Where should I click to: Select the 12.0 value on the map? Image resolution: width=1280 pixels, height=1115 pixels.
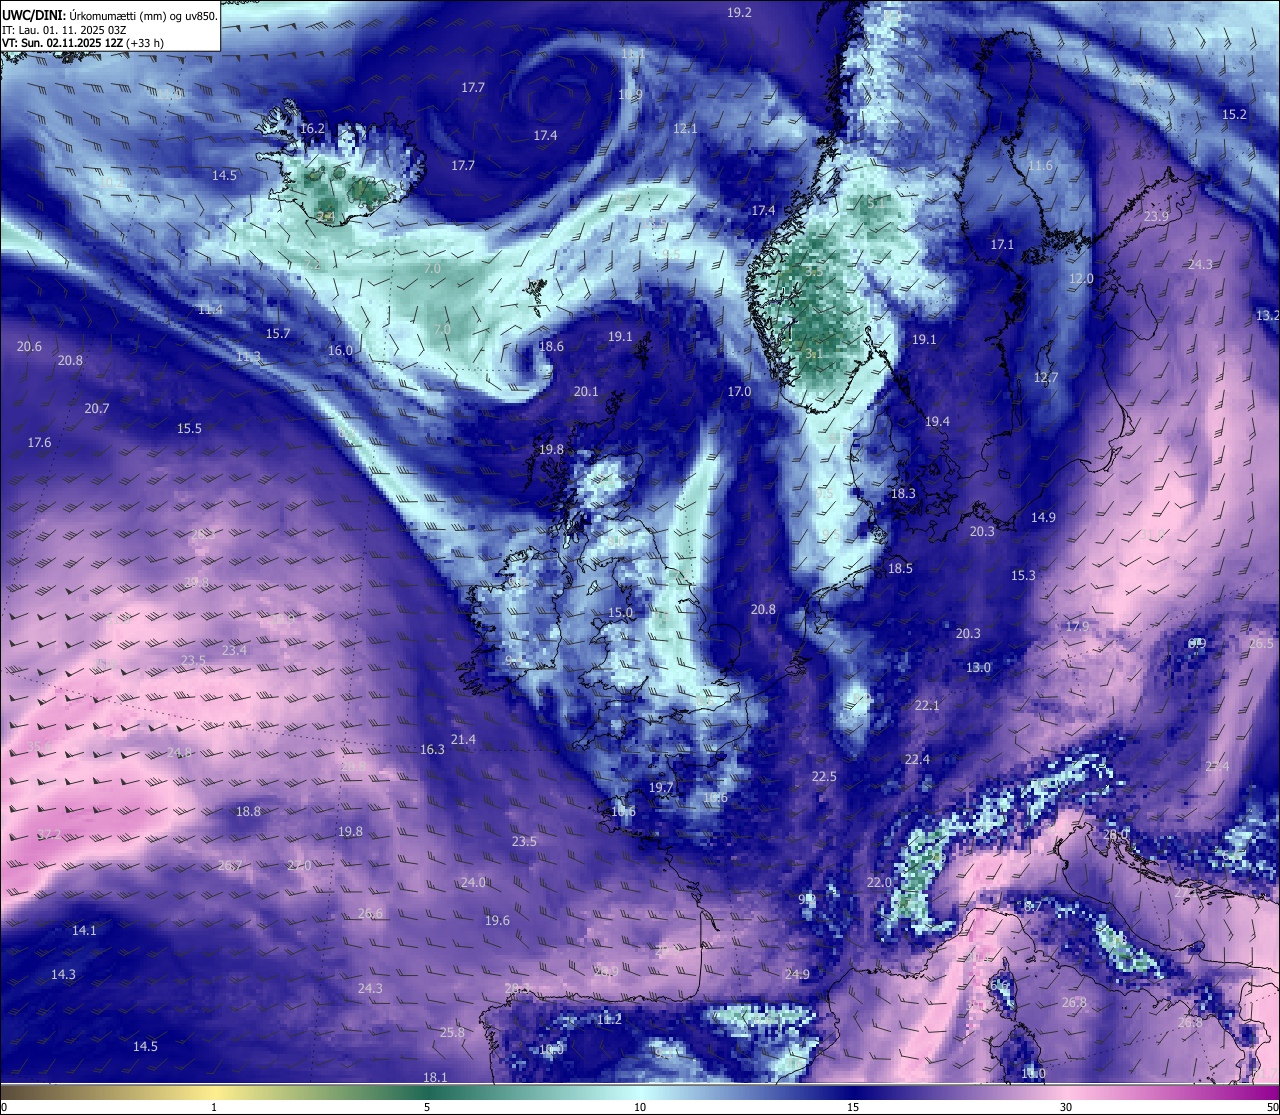(1081, 278)
